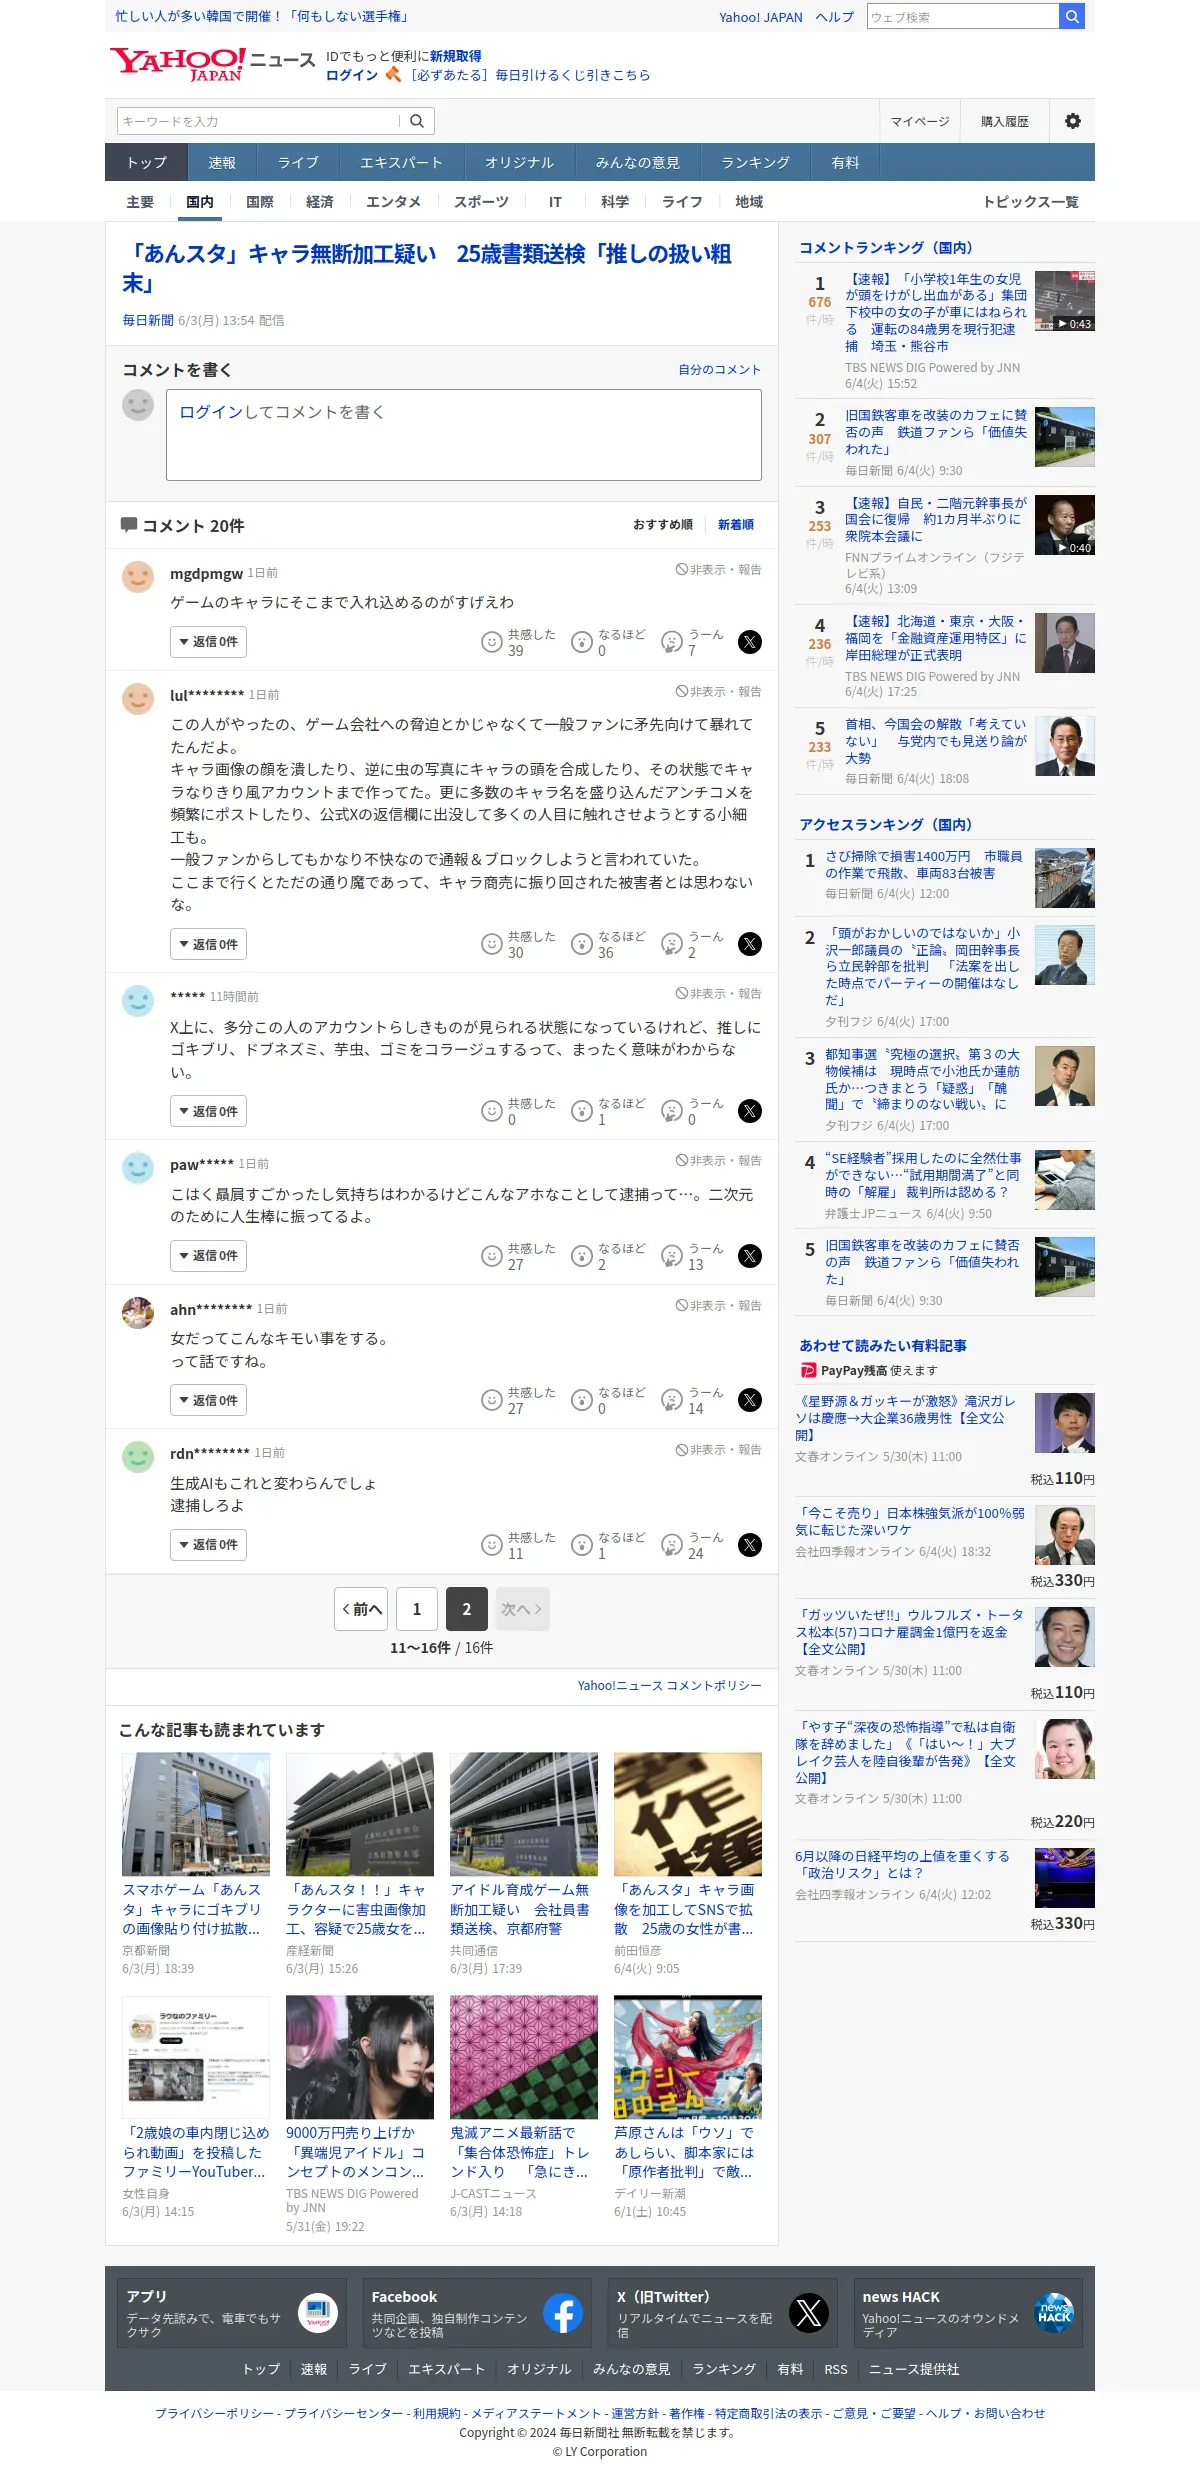This screenshot has height=2480, width=1200.
Task: Expand replies on ahn******** comment
Action: 208,1400
